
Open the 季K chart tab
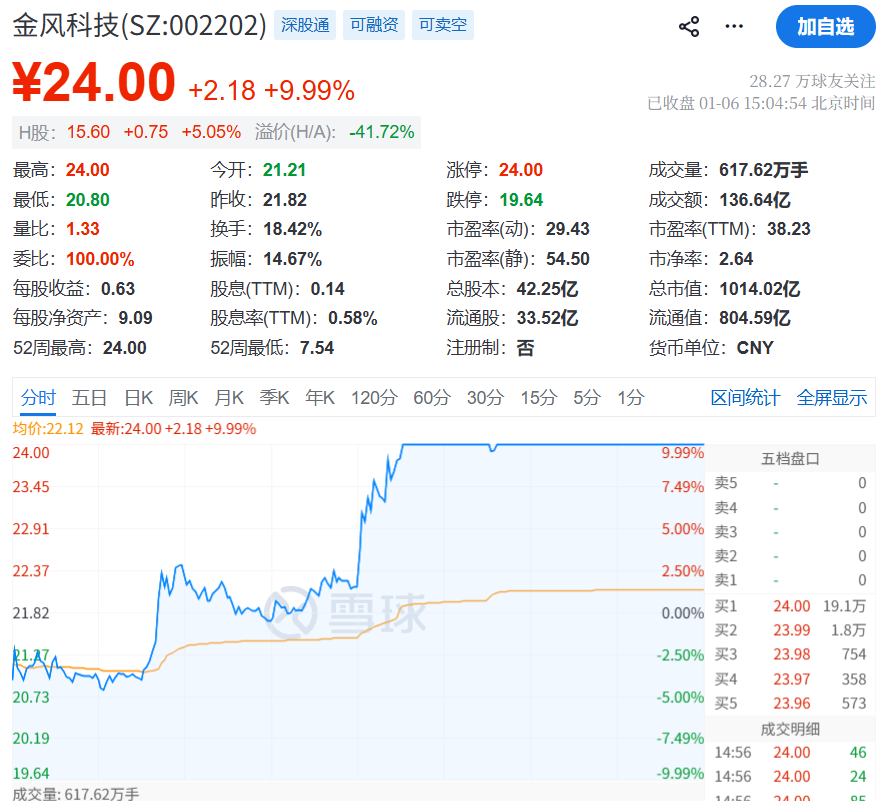274,398
